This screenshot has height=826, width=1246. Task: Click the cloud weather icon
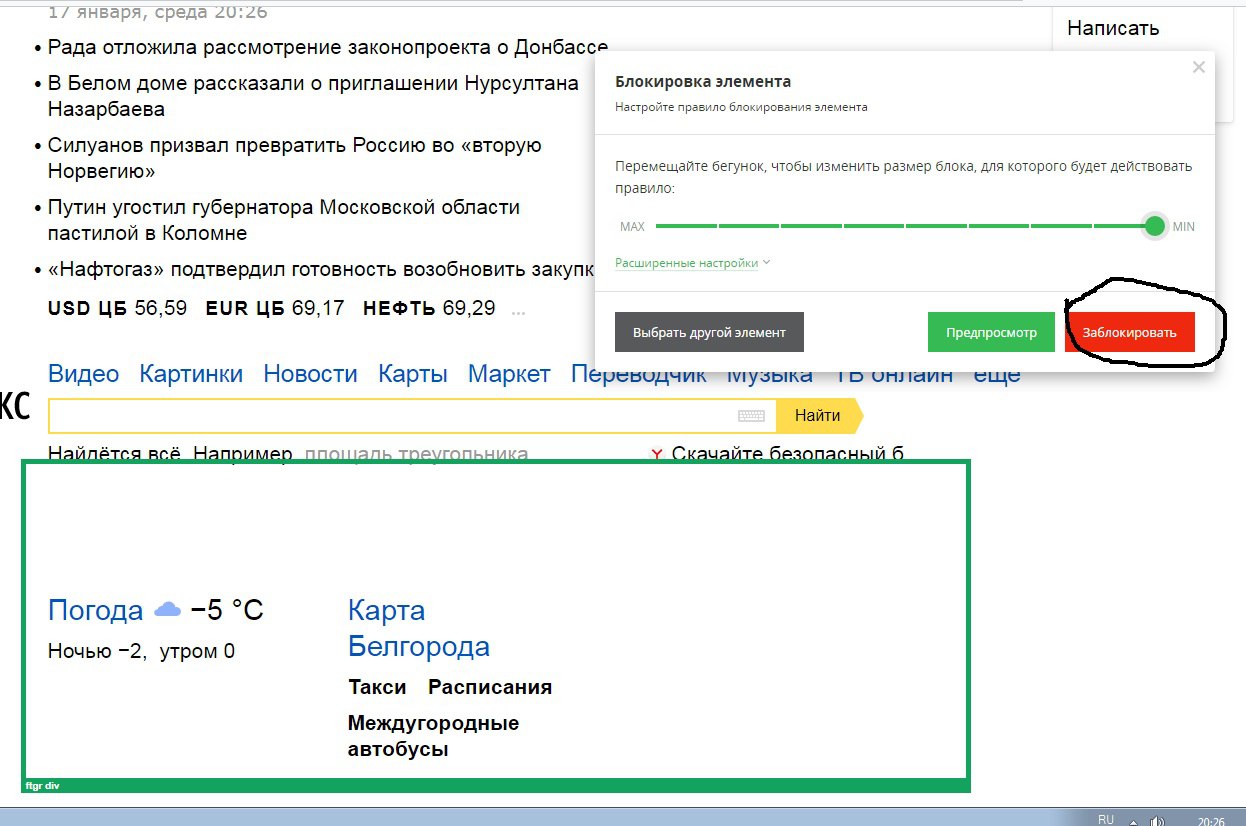(167, 609)
